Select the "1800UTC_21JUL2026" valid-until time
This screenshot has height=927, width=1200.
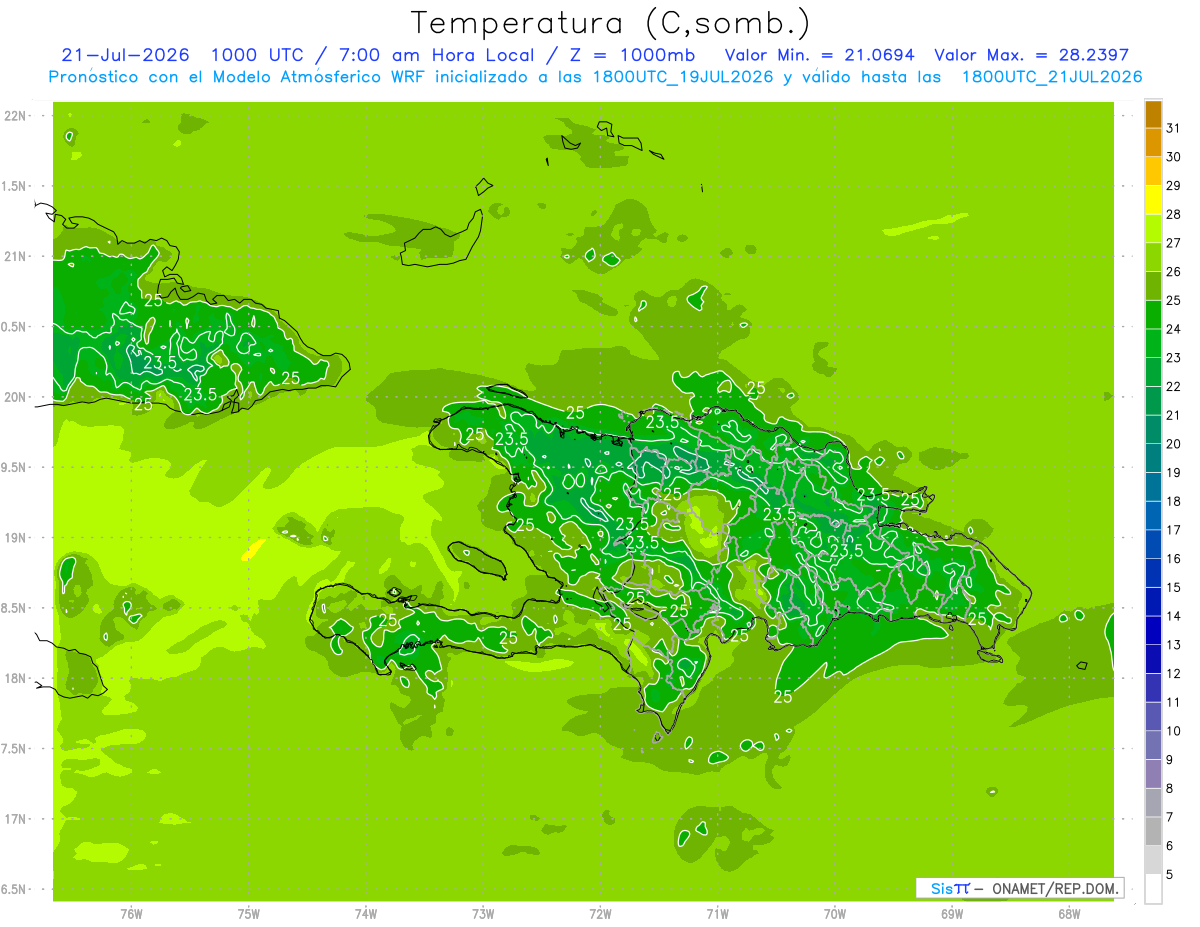pyautogui.click(x=1051, y=77)
